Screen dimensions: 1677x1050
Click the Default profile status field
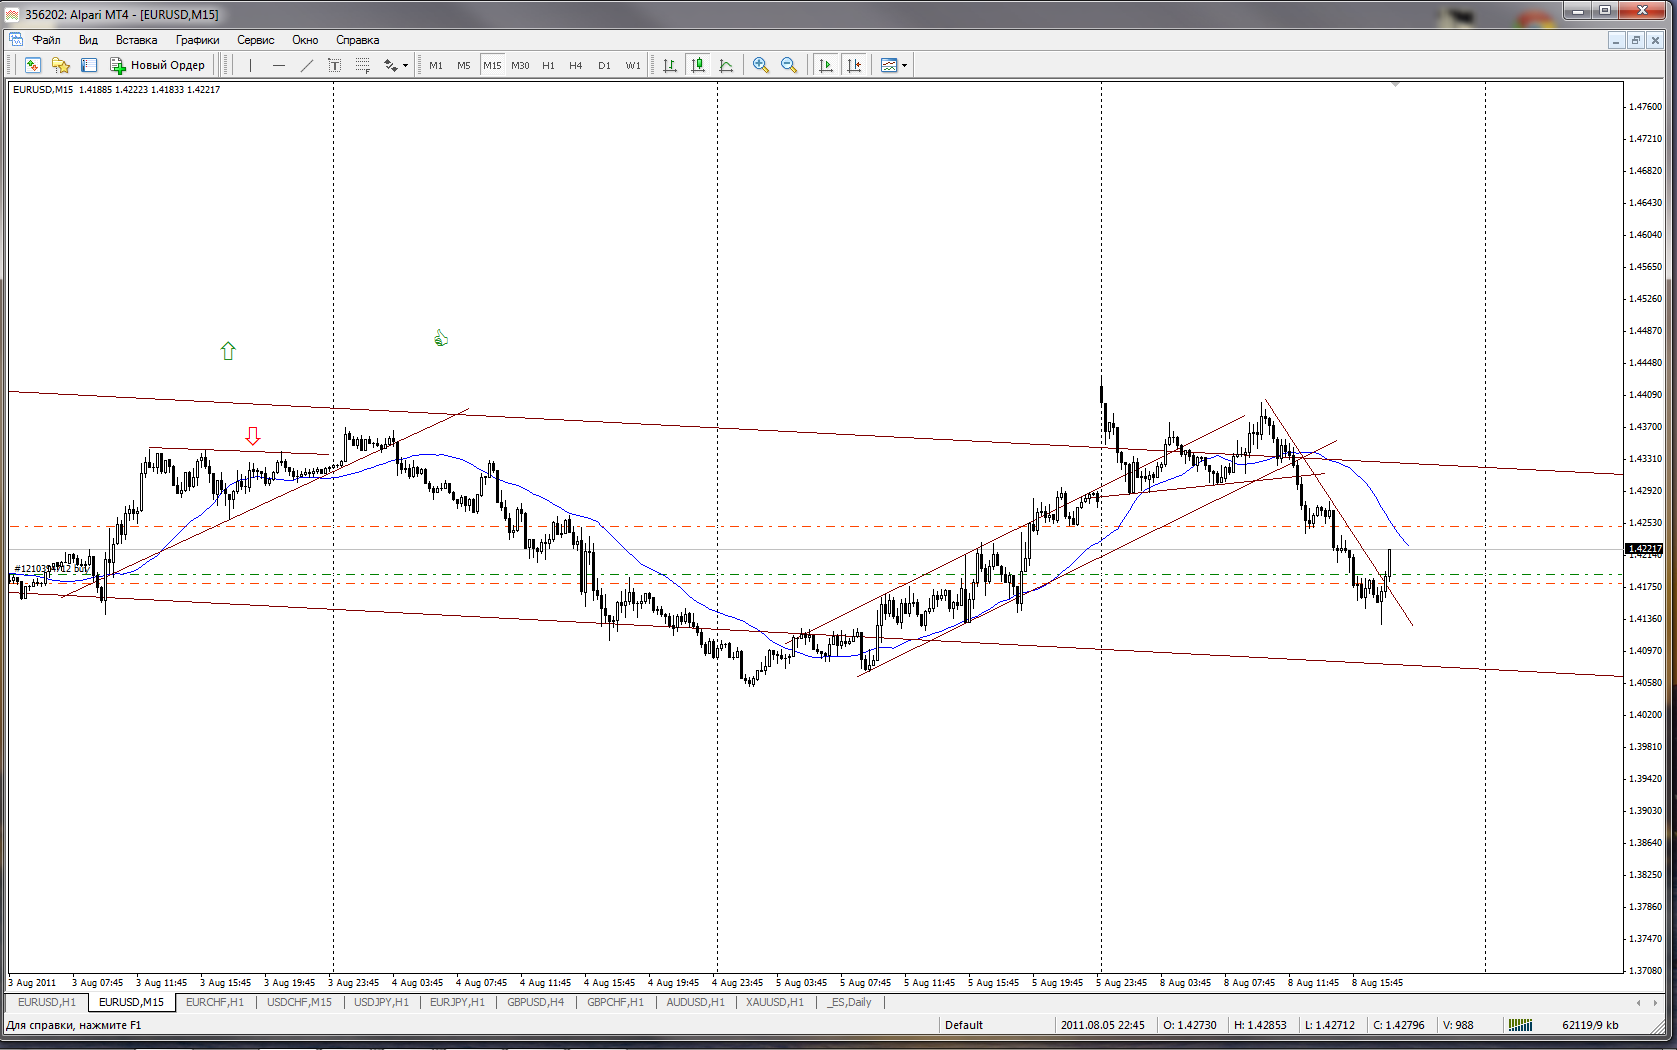(964, 1025)
